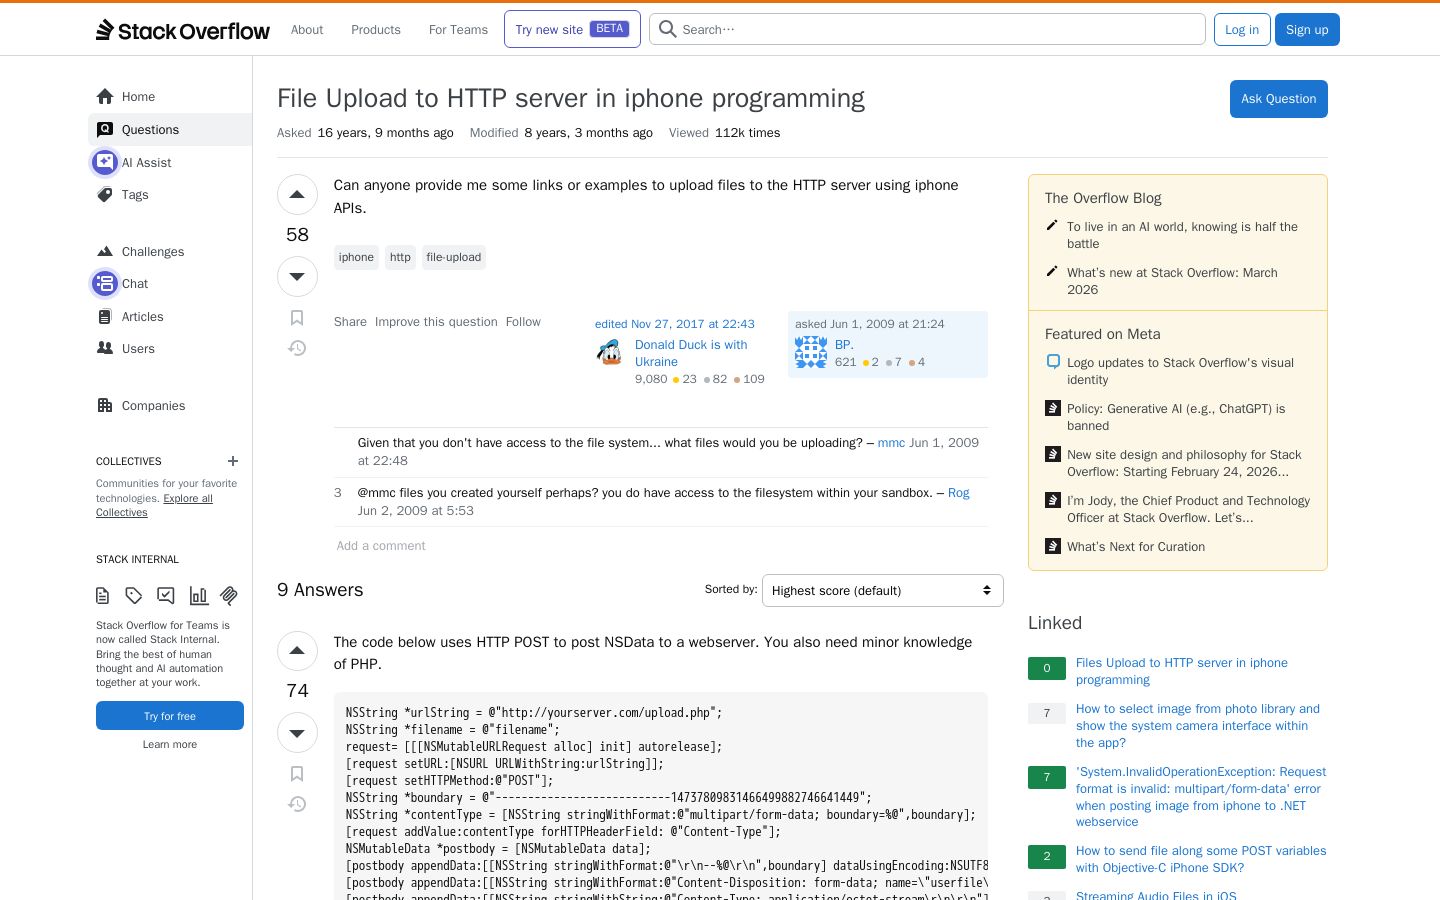The height and width of the screenshot is (900, 1440).
Task: Open the edited Nov 27, 2017 revision link
Action: click(675, 324)
